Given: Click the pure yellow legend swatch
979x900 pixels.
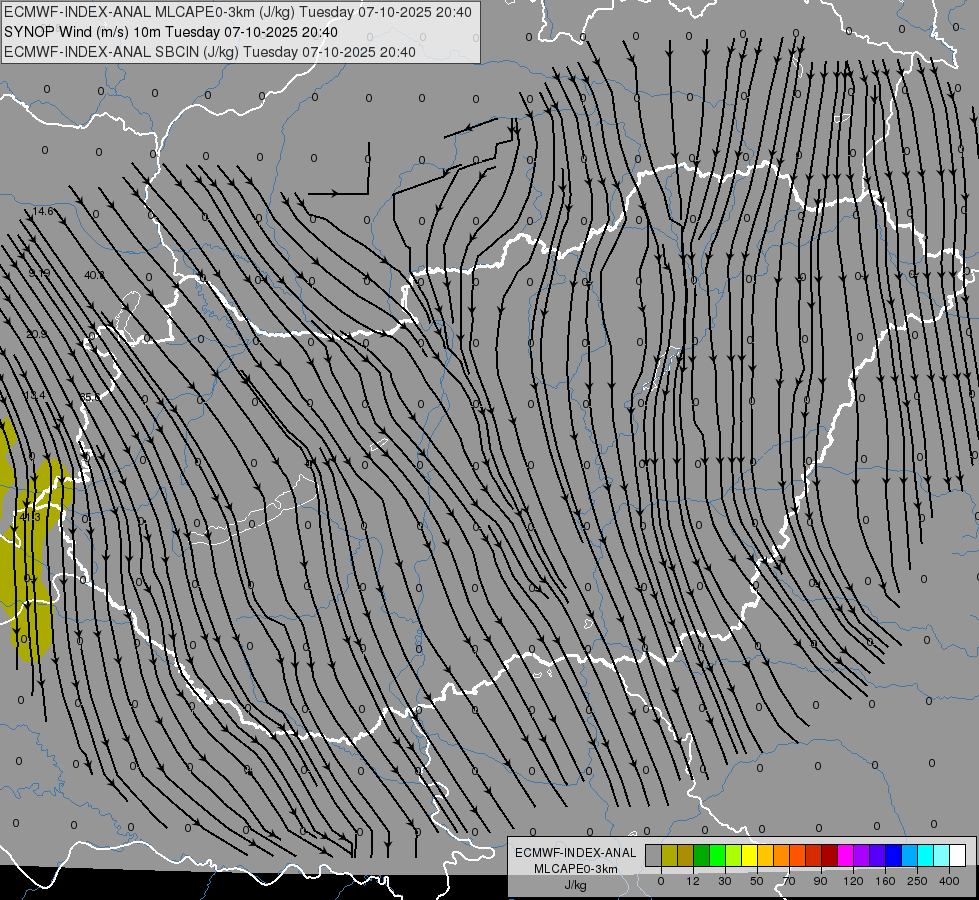Looking at the screenshot, I should click(750, 855).
